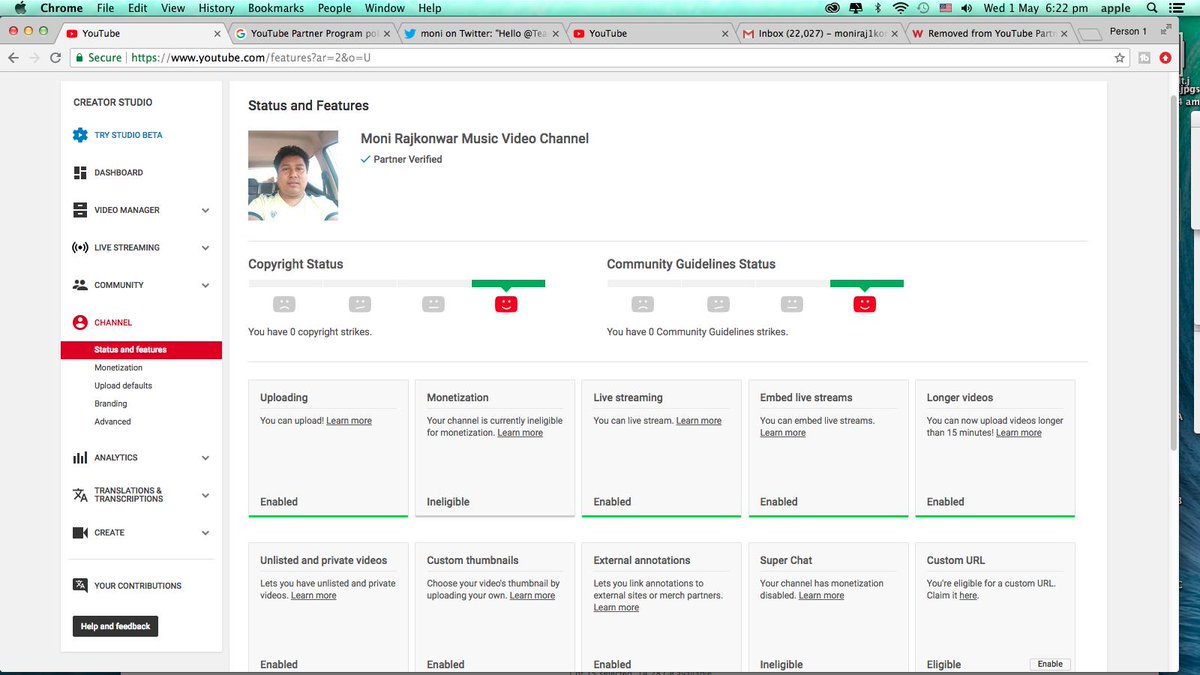Expand the Create section
The height and width of the screenshot is (675, 1200).
point(205,533)
